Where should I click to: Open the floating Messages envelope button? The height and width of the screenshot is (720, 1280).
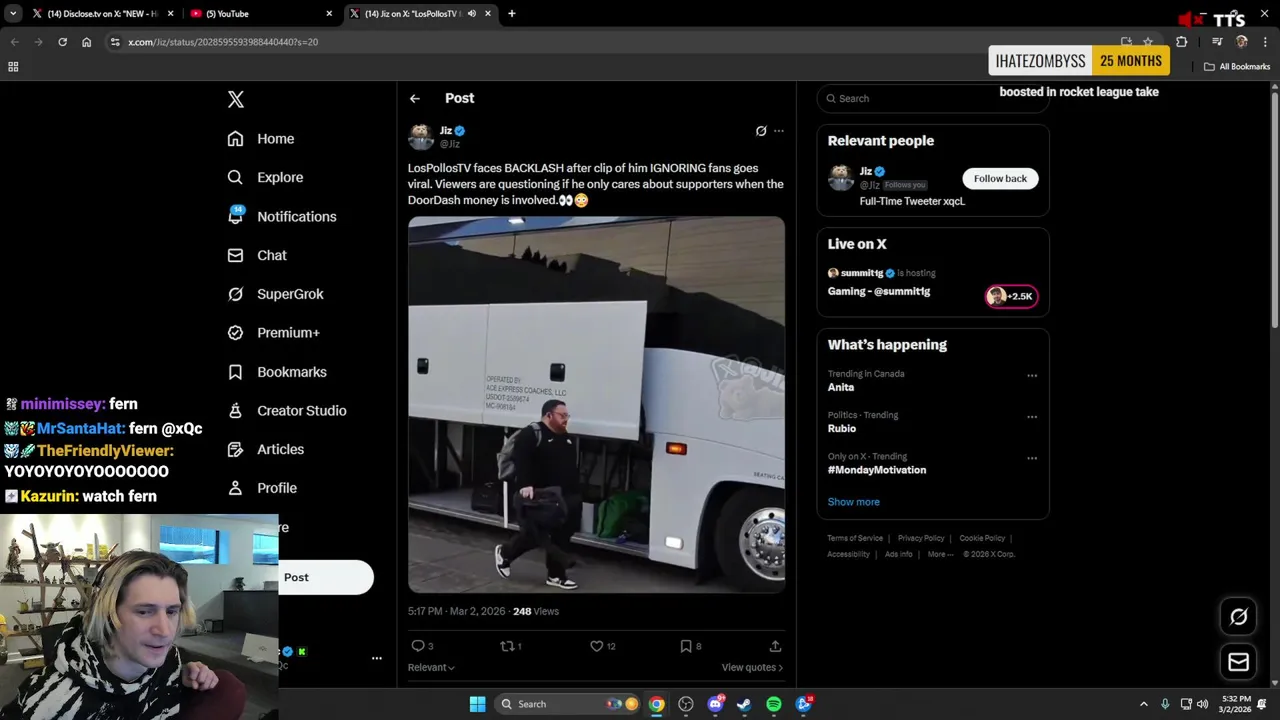coord(1238,662)
